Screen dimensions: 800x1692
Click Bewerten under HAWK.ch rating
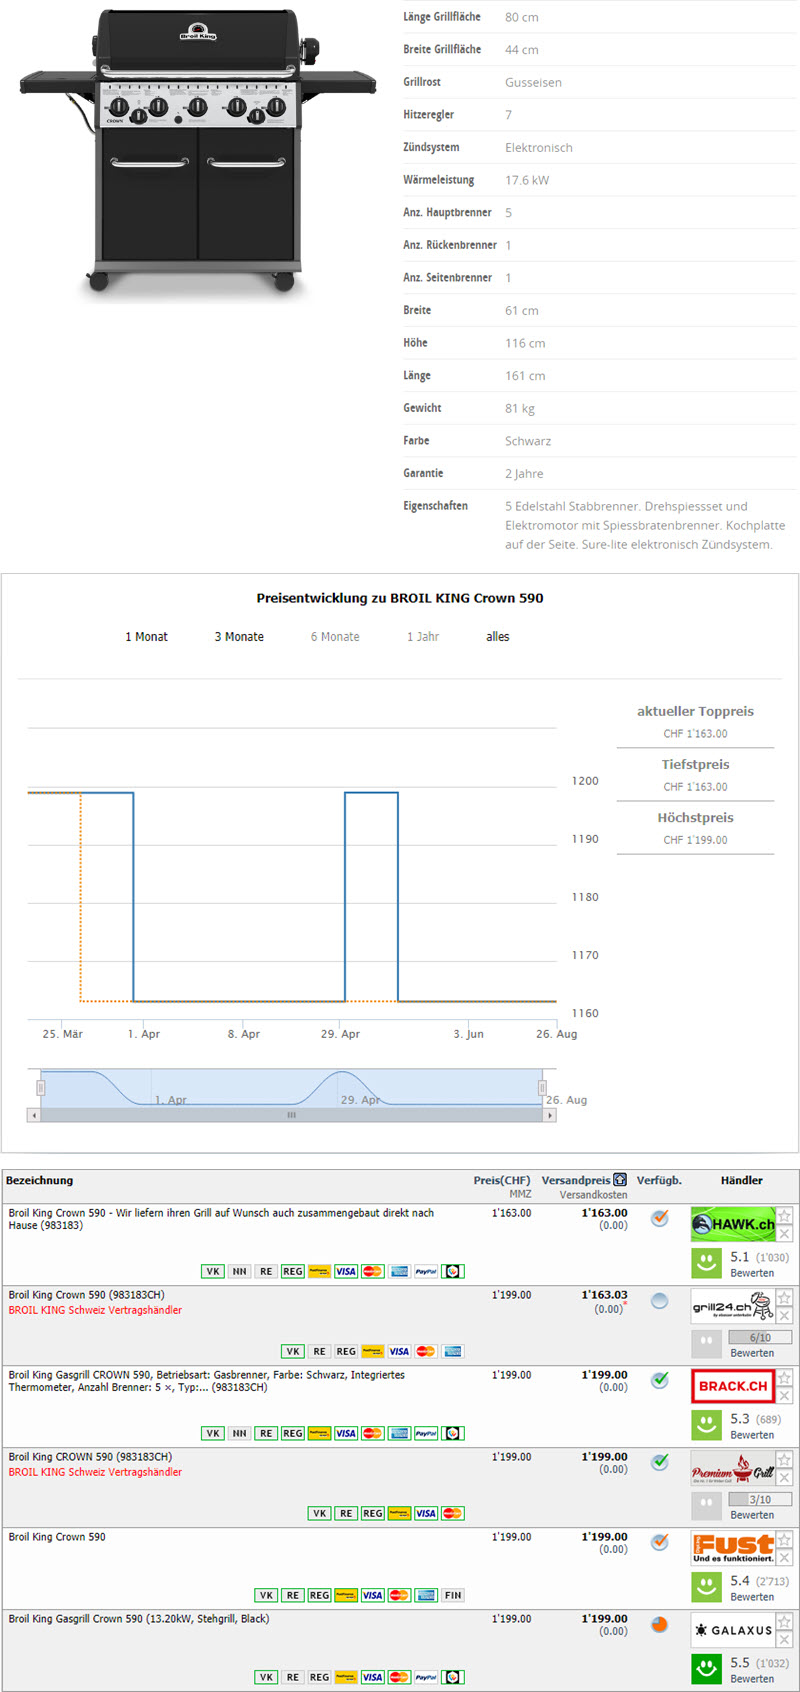752,1273
